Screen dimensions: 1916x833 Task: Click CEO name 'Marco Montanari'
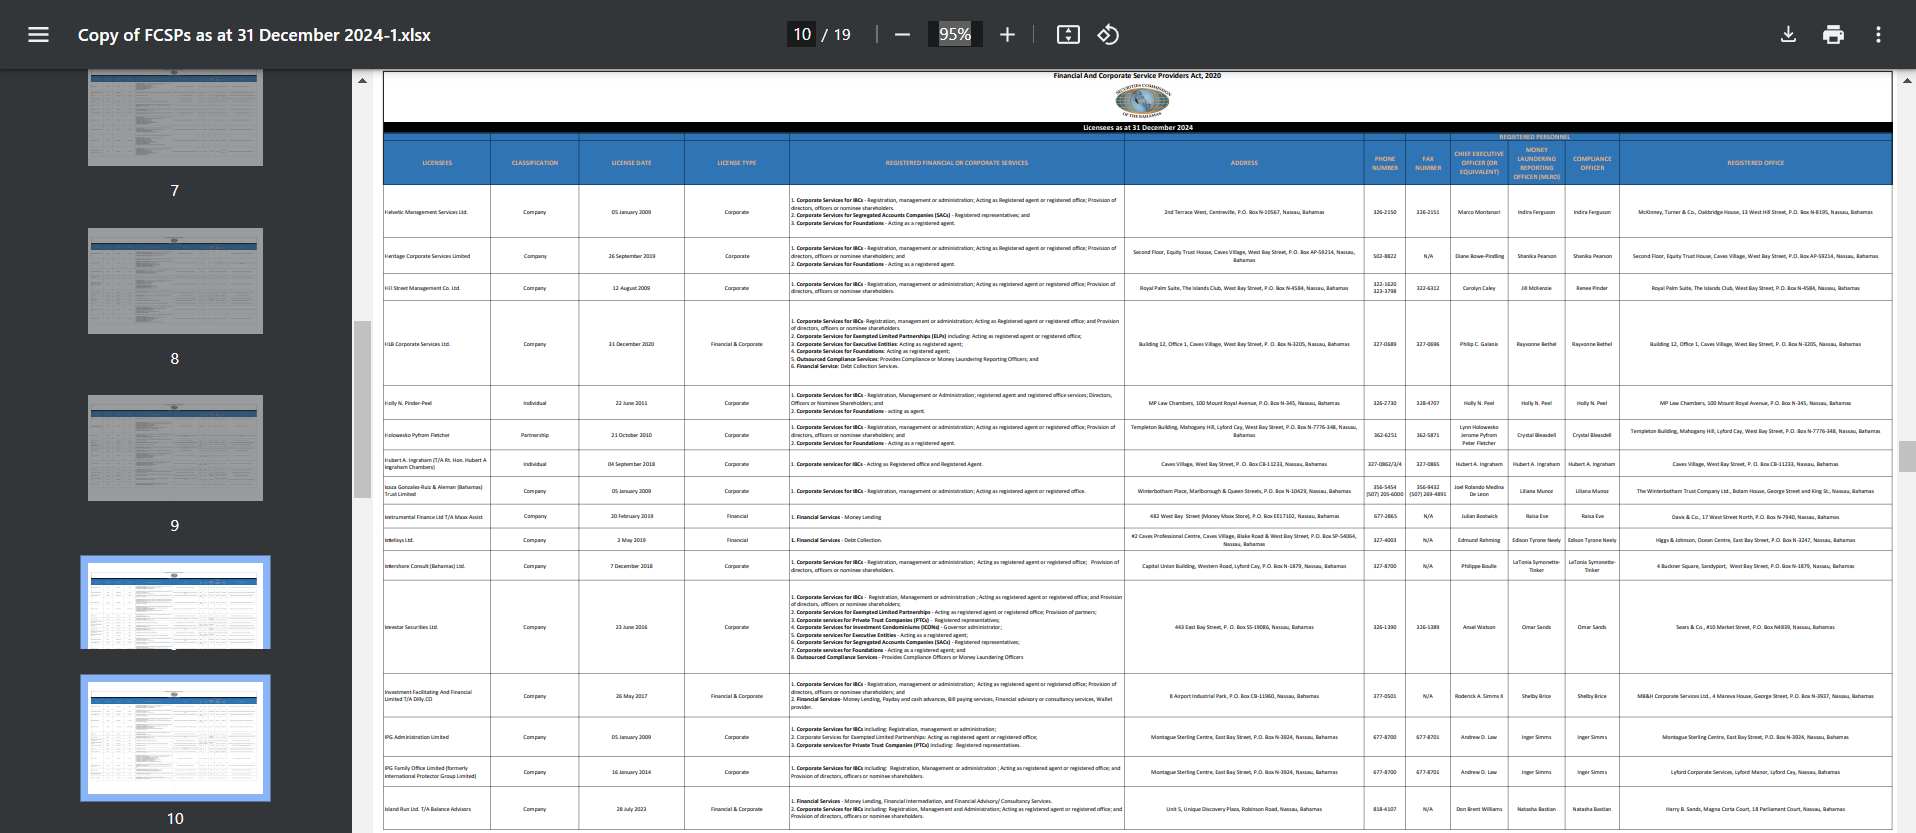[x=1479, y=212]
